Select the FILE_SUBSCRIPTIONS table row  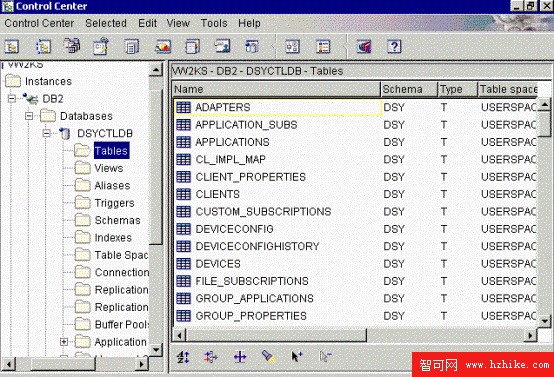(356, 281)
